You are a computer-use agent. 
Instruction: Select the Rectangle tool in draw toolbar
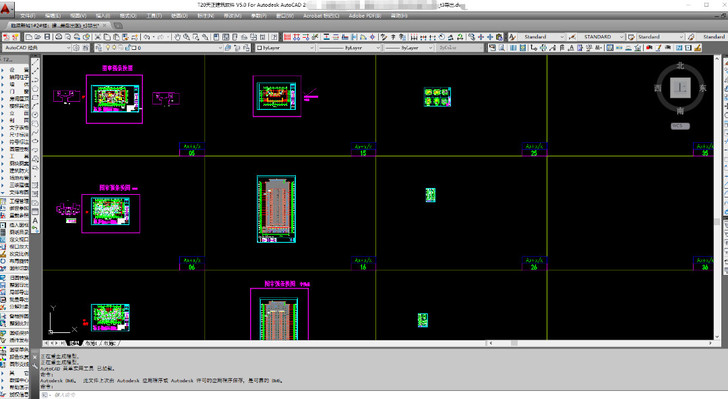click(35, 98)
